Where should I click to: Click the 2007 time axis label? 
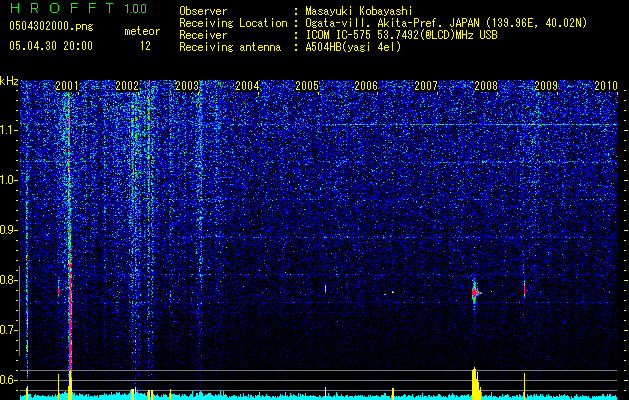point(426,85)
